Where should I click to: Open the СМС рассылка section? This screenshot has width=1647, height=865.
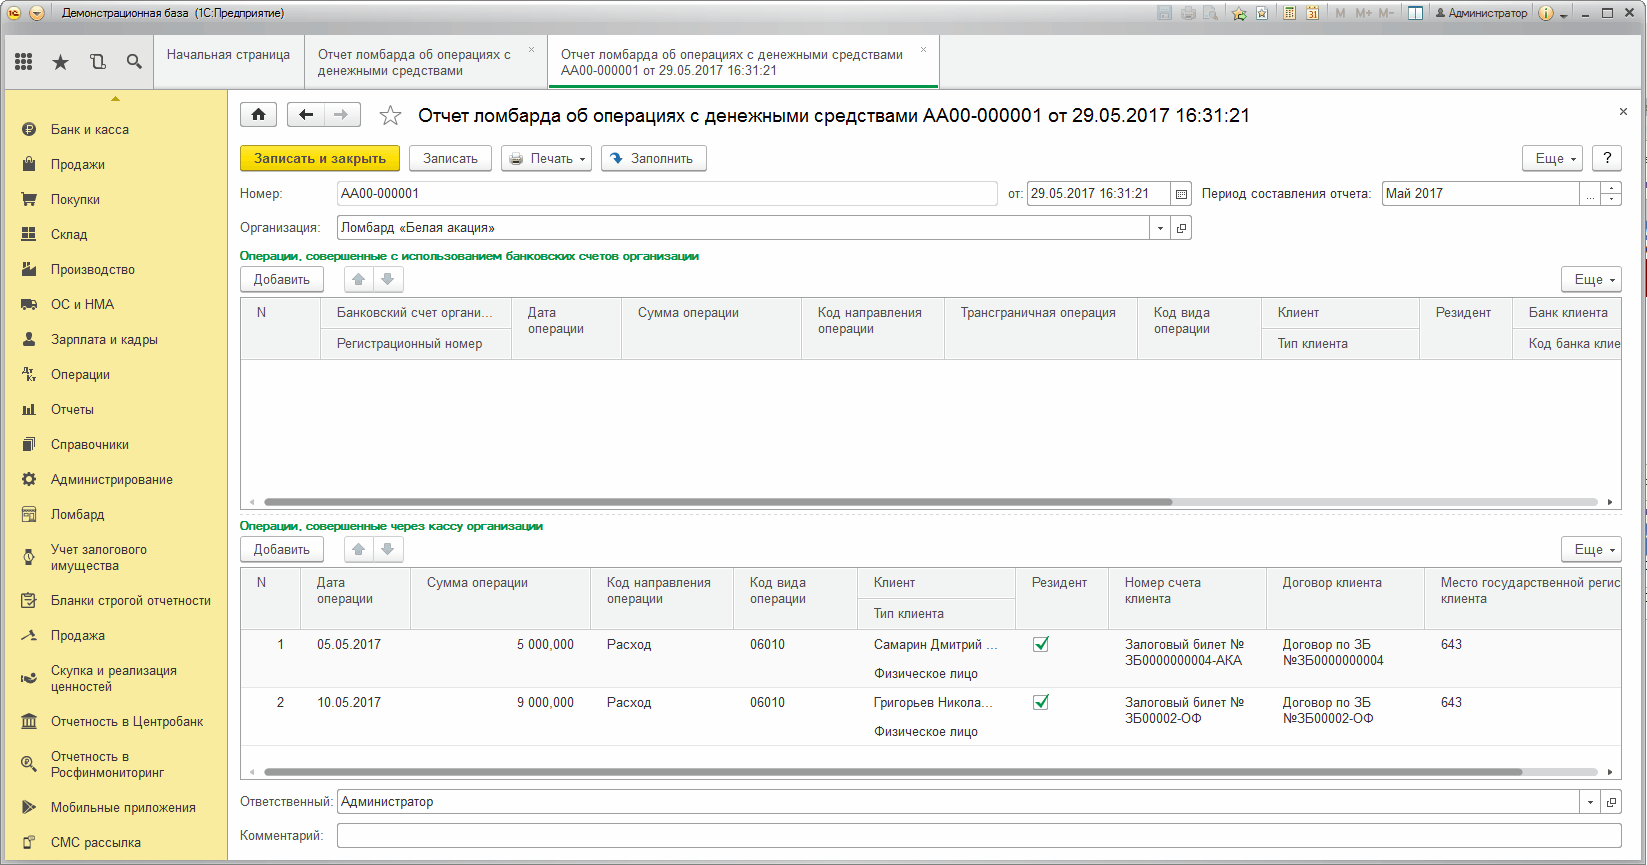tap(96, 842)
